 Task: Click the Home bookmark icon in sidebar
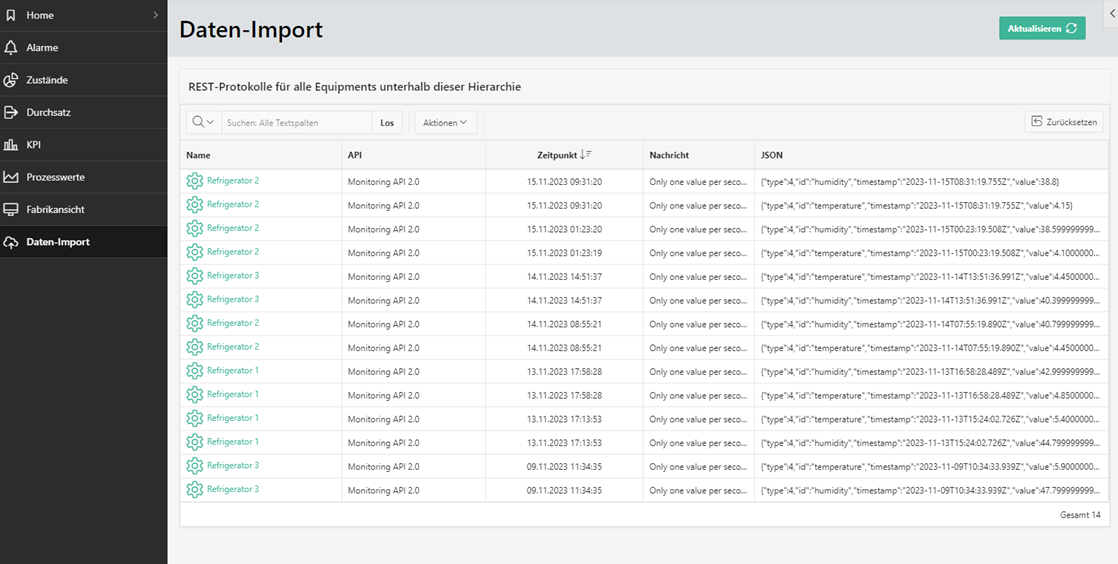pyautogui.click(x=11, y=15)
